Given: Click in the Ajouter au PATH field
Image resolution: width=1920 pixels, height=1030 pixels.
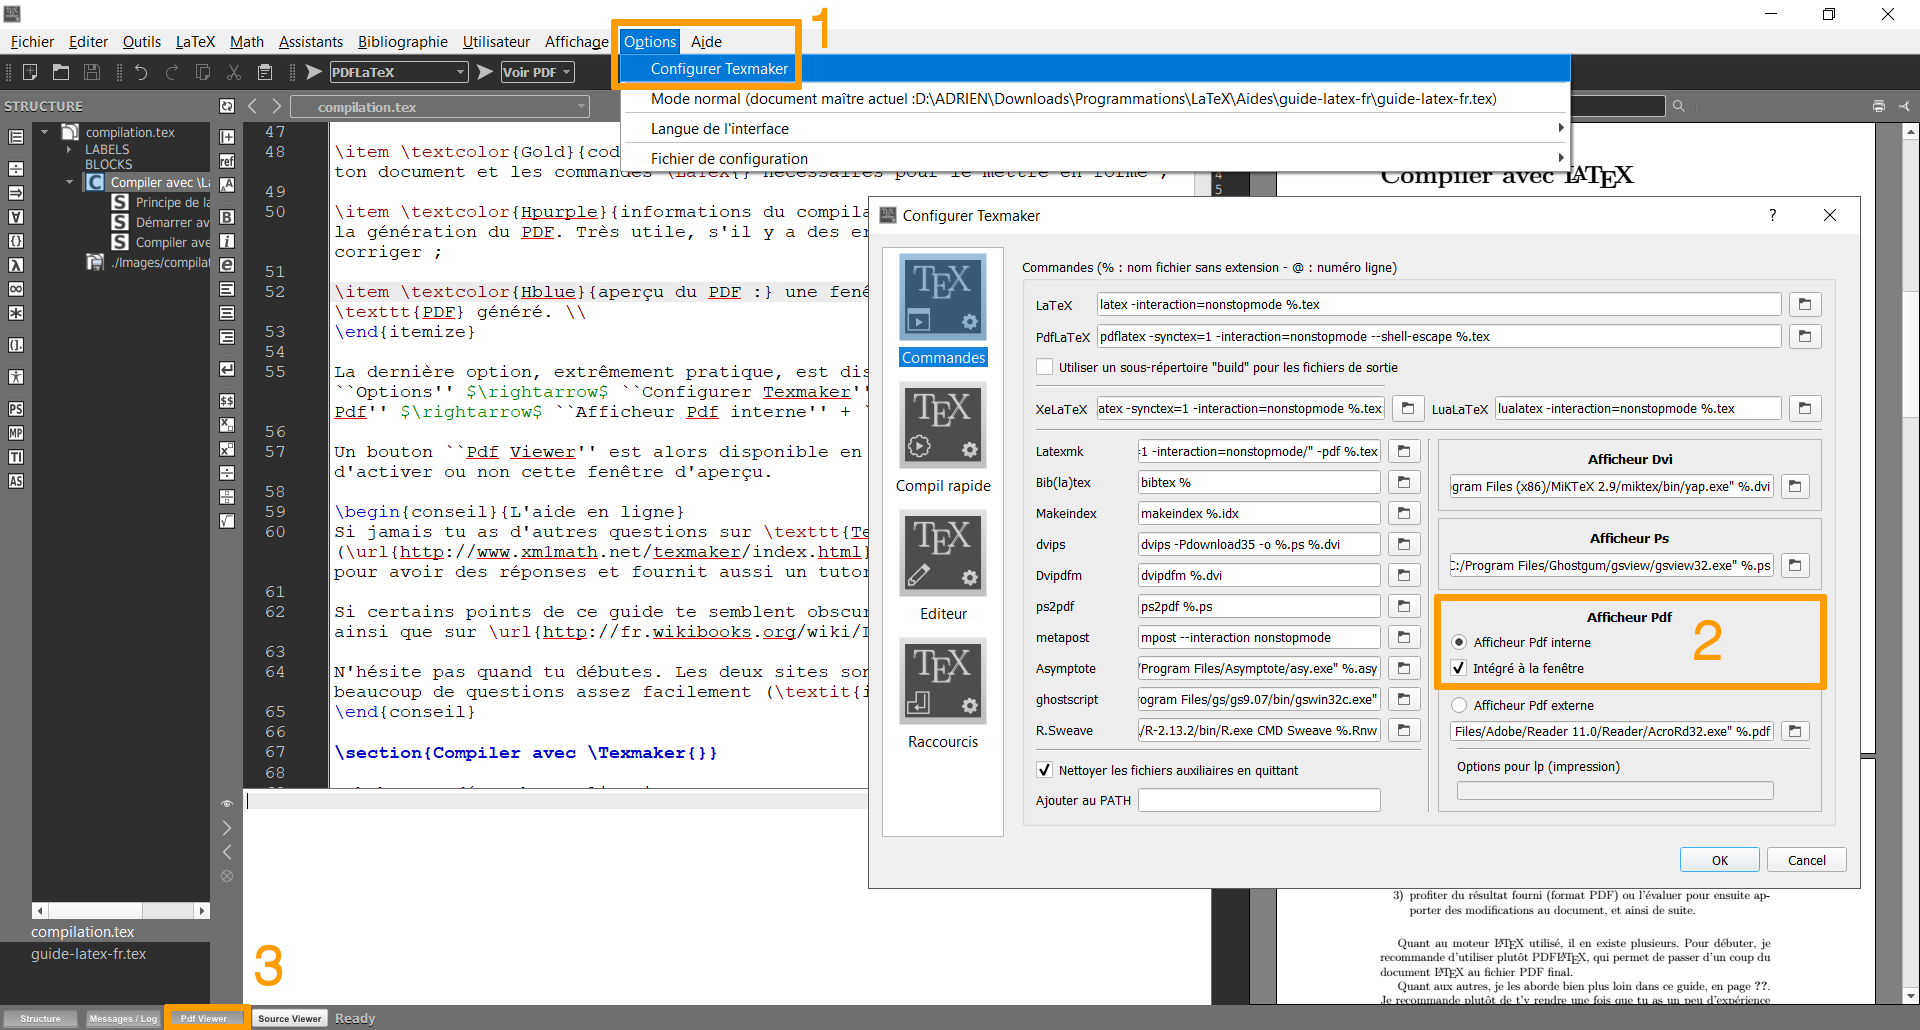Looking at the screenshot, I should pyautogui.click(x=1258, y=800).
